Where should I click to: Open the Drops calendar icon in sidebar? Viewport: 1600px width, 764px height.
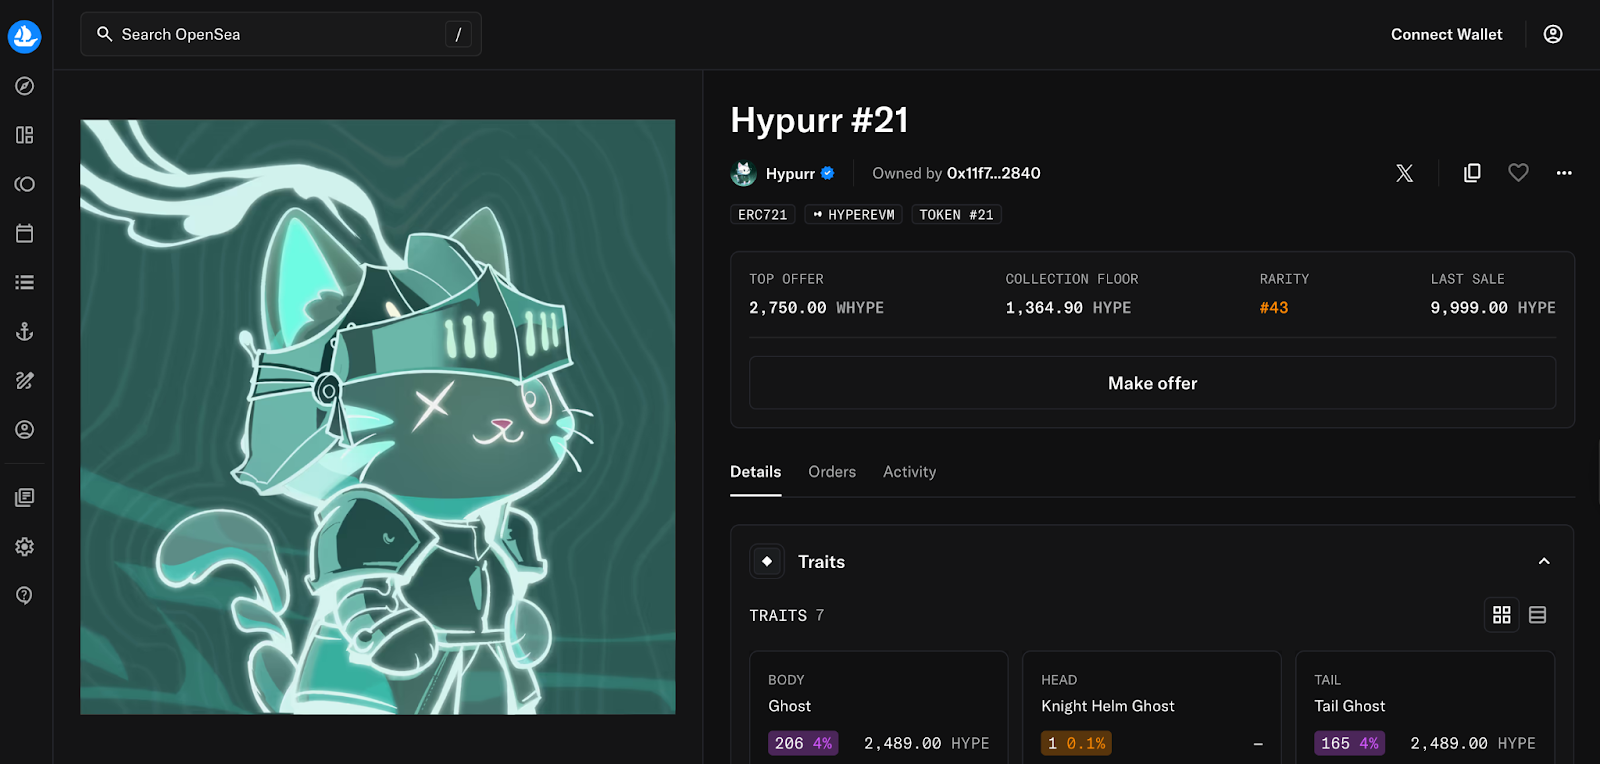click(x=25, y=233)
